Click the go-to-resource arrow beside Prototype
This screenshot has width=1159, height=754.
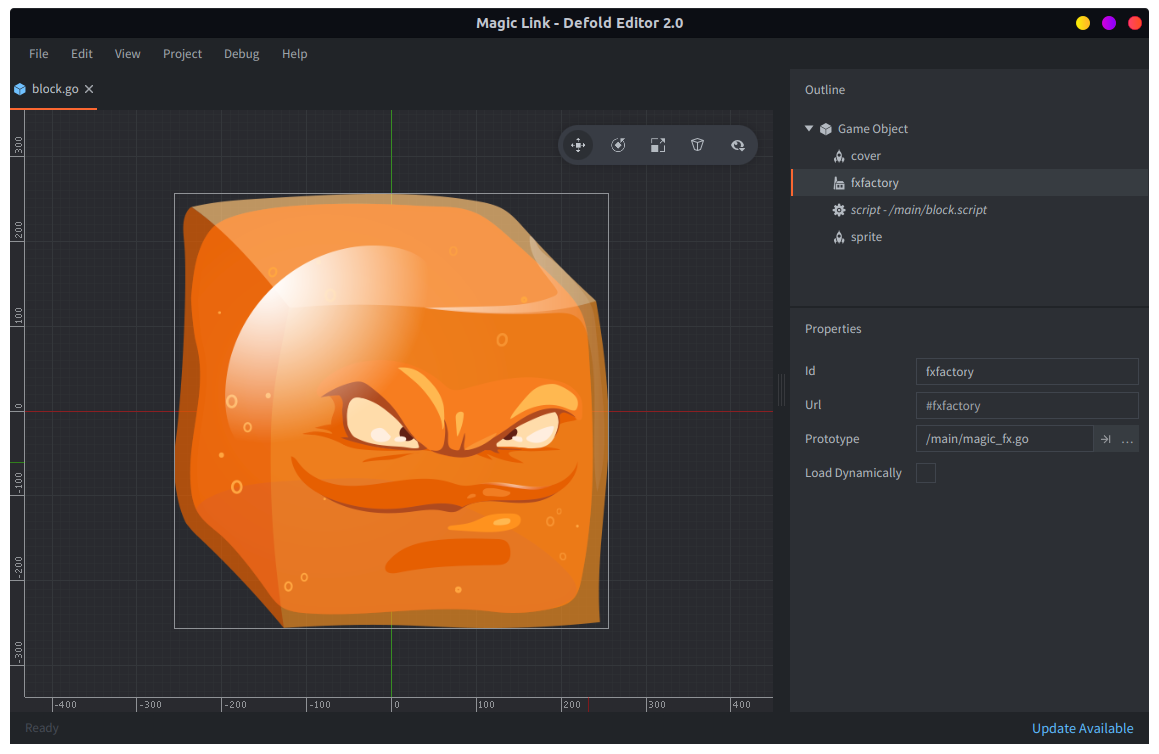1106,439
